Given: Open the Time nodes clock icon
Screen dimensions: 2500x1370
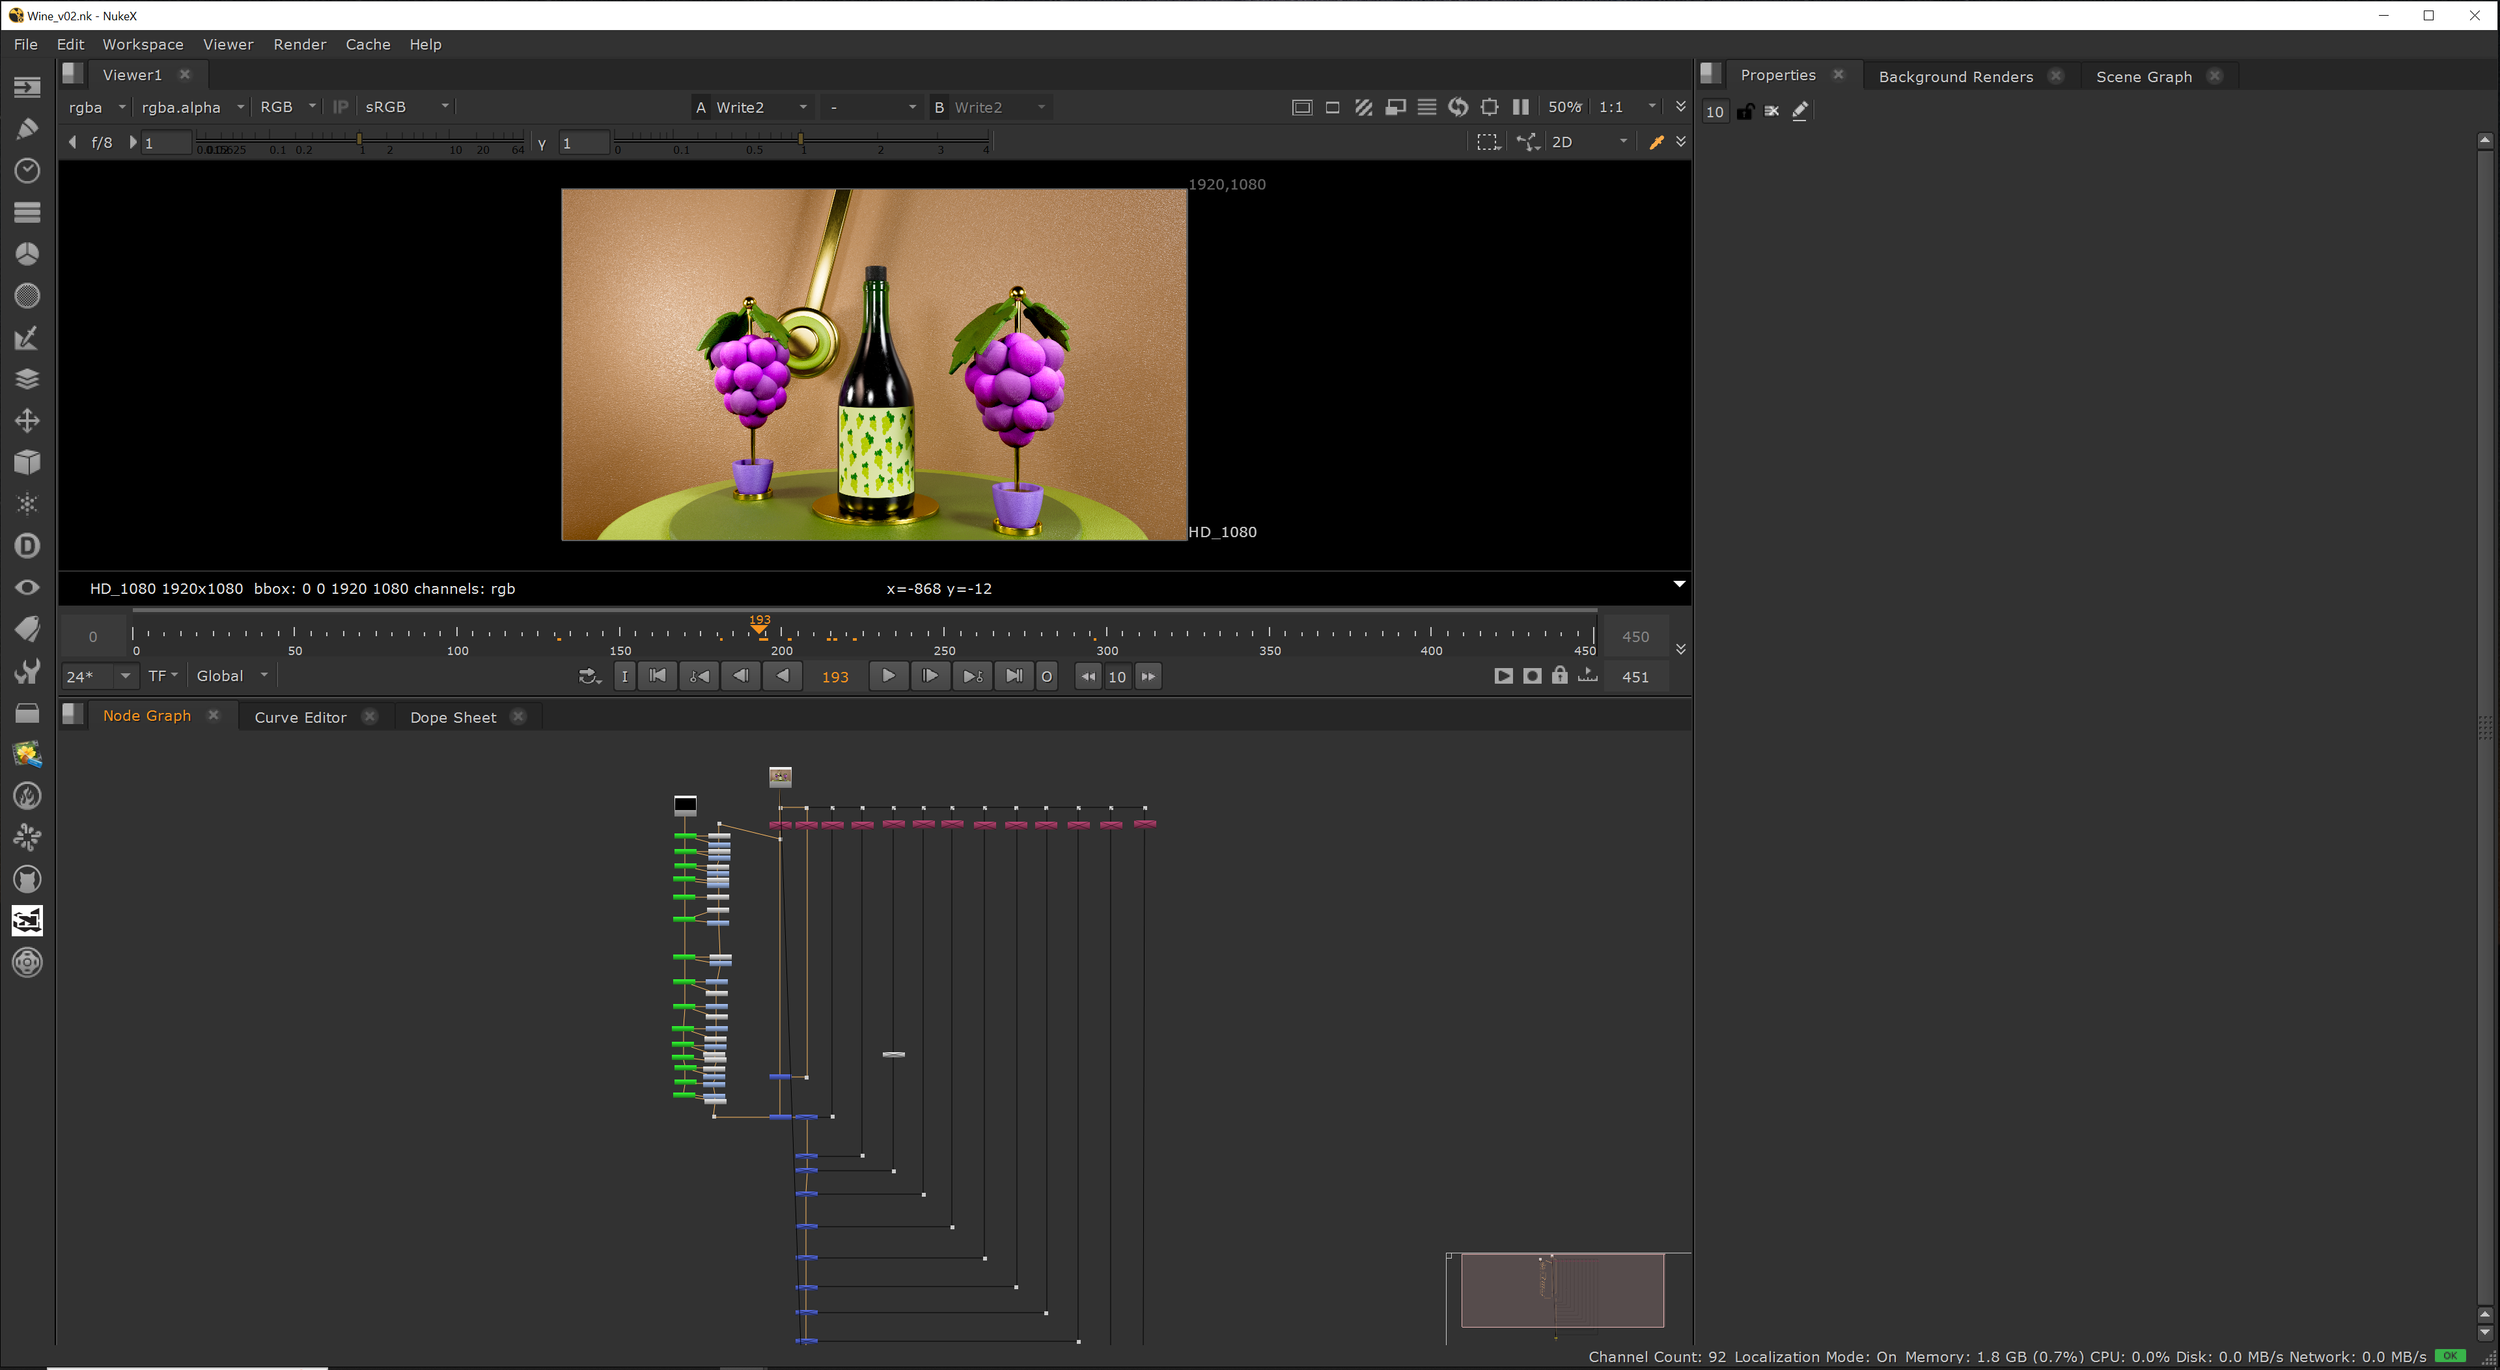Looking at the screenshot, I should [27, 171].
